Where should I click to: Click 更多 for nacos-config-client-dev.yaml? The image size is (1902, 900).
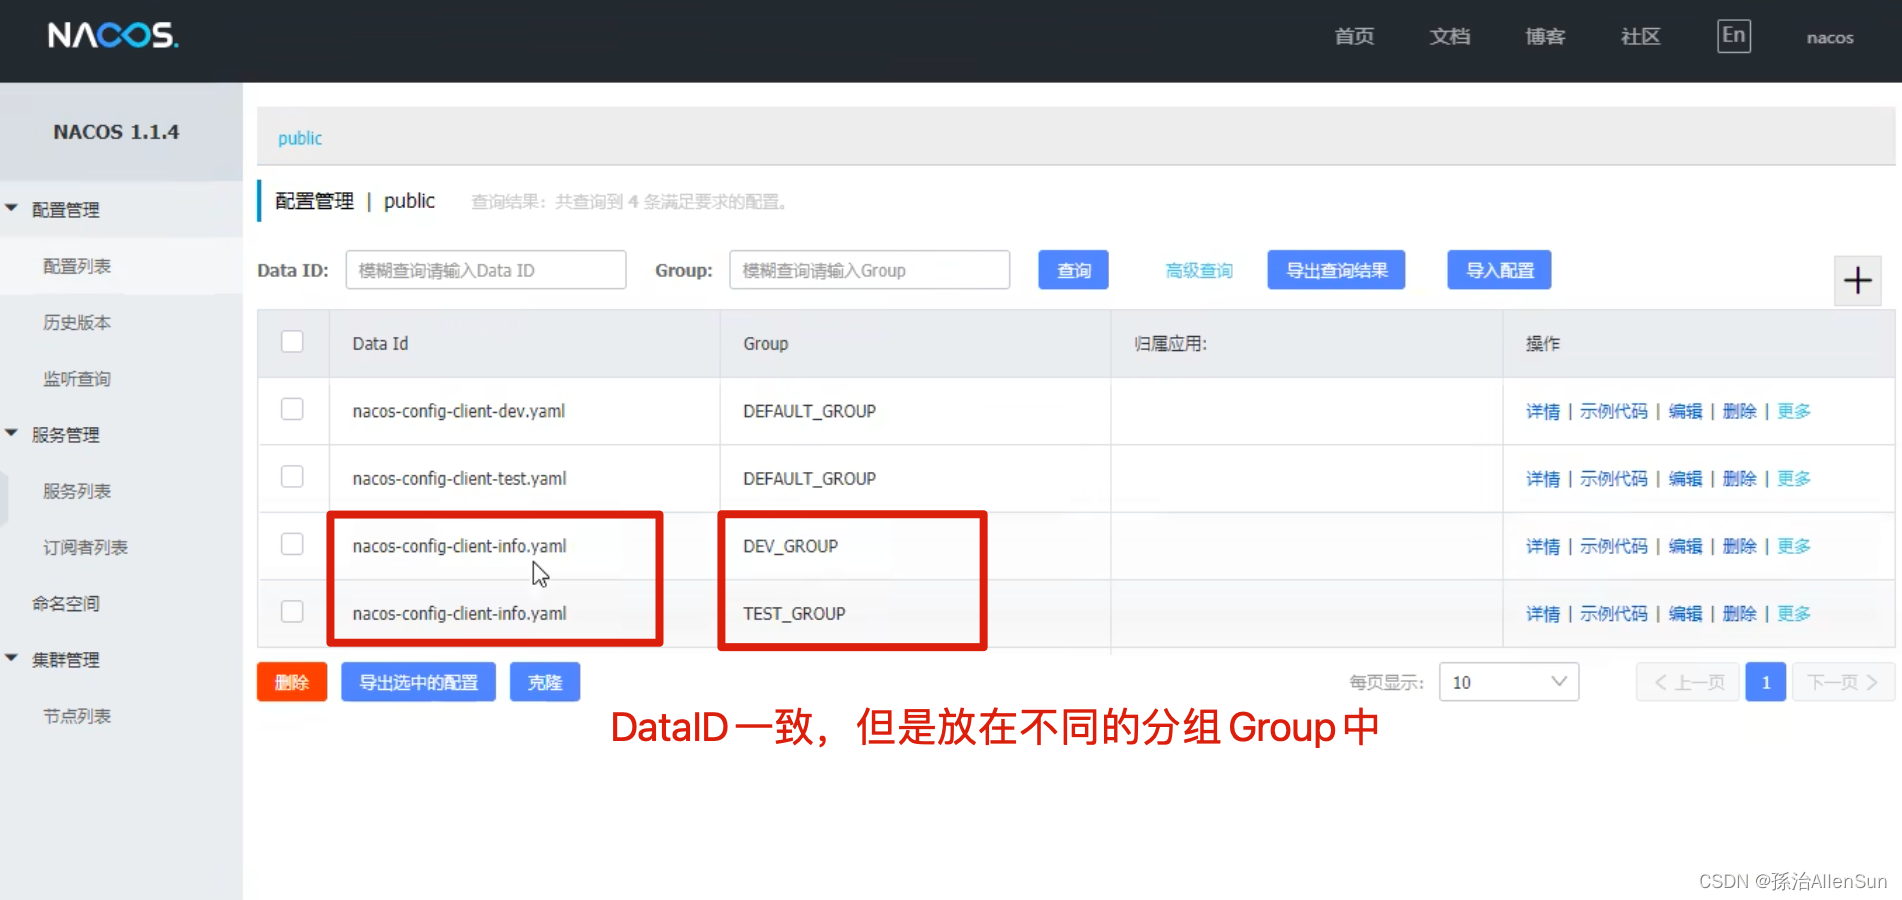(x=1794, y=411)
